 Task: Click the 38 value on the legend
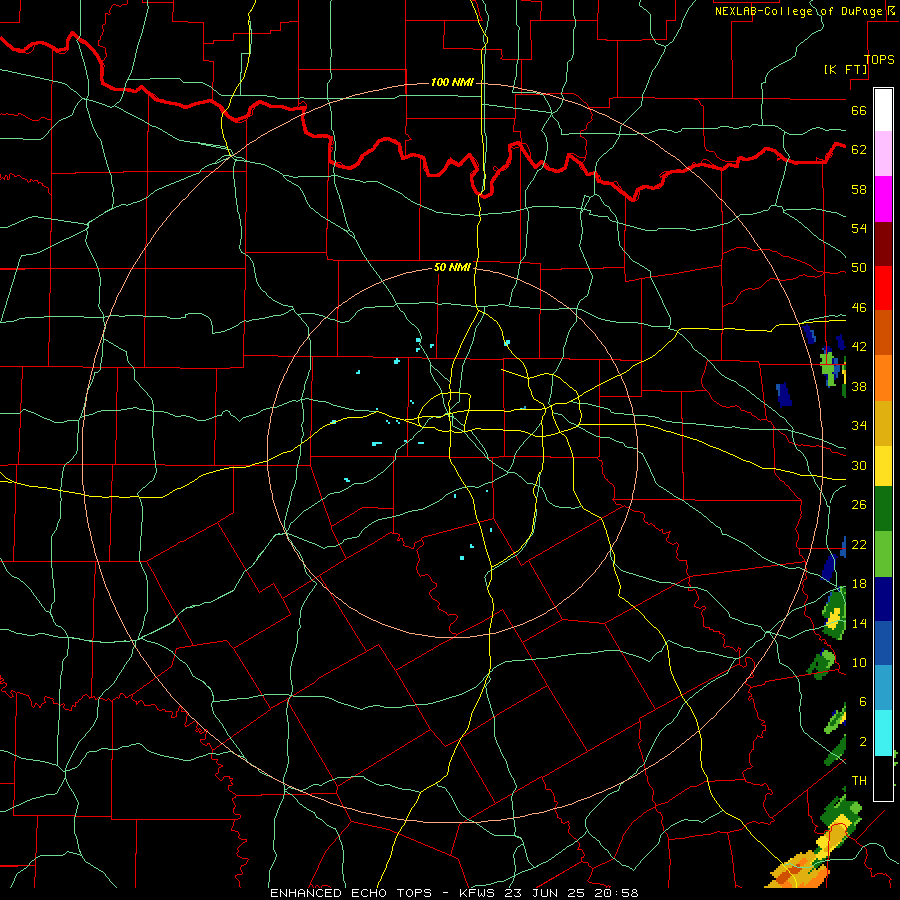tap(859, 386)
